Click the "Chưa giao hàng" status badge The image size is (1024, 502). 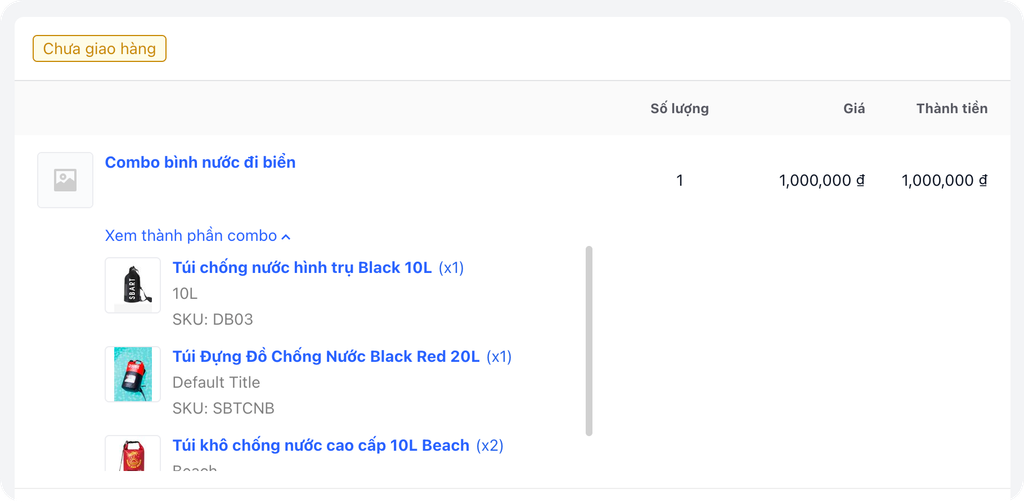(x=99, y=48)
